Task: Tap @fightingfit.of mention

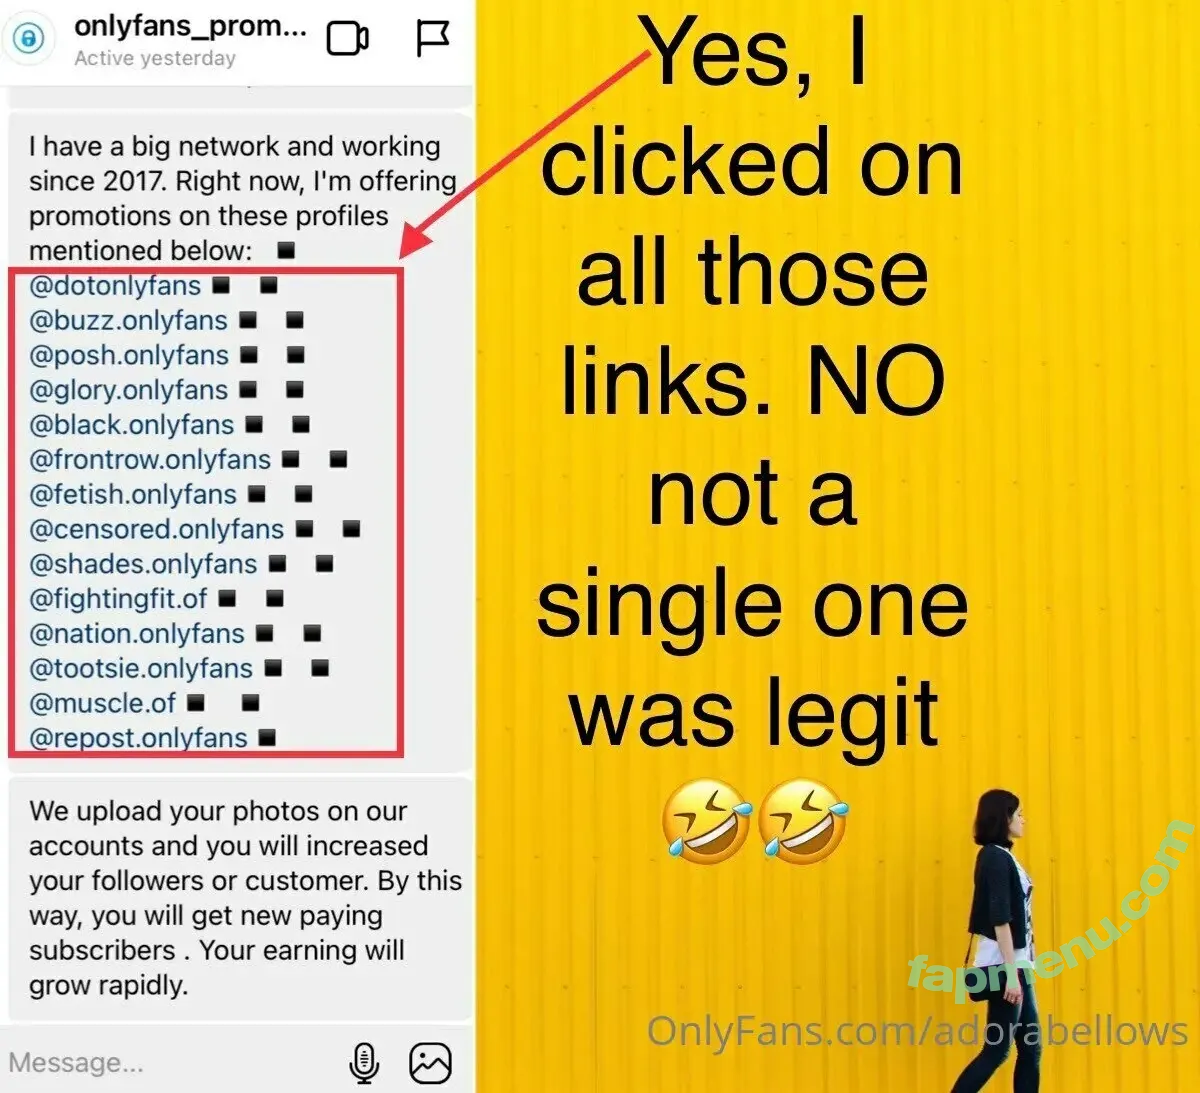Action: 118,599
